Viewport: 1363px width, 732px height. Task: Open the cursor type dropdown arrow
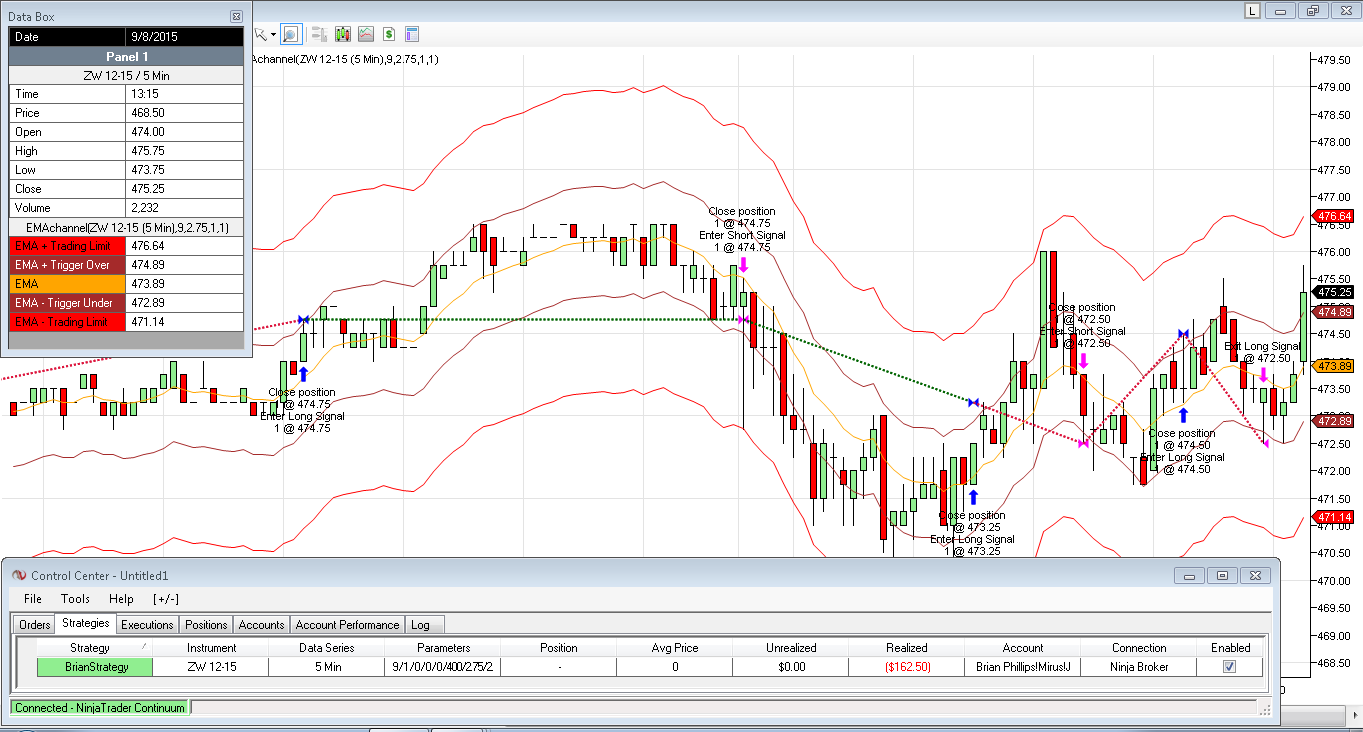273,35
